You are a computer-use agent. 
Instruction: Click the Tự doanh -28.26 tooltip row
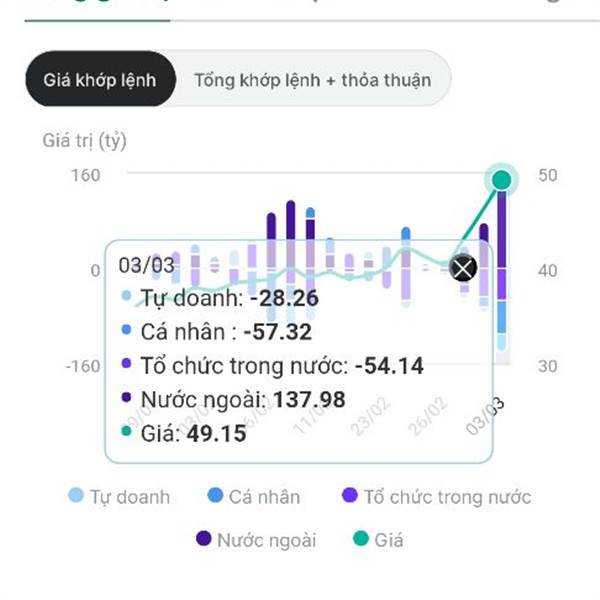pyautogui.click(x=220, y=298)
